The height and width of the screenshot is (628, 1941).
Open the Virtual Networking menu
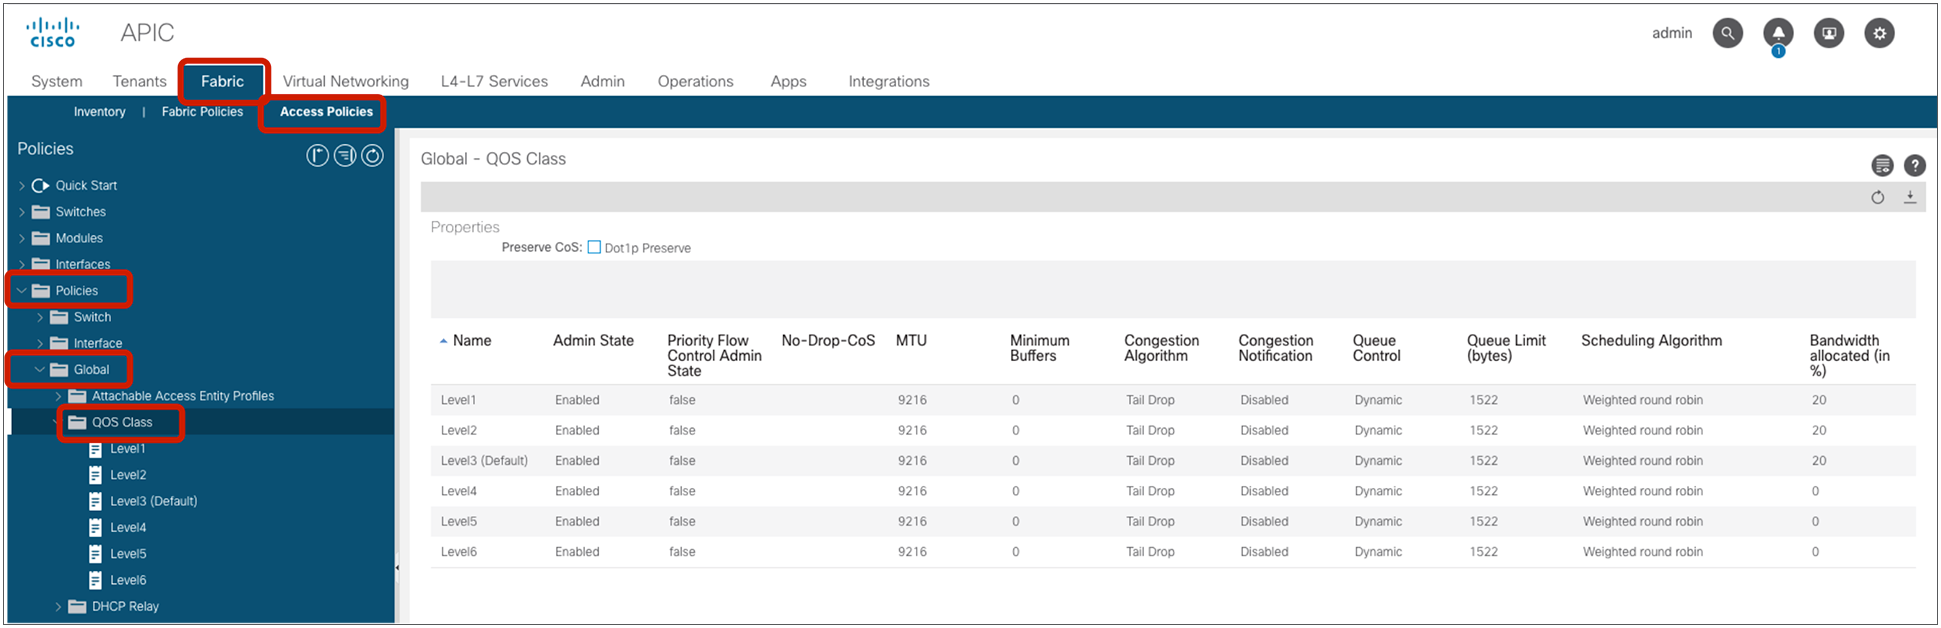(x=345, y=82)
